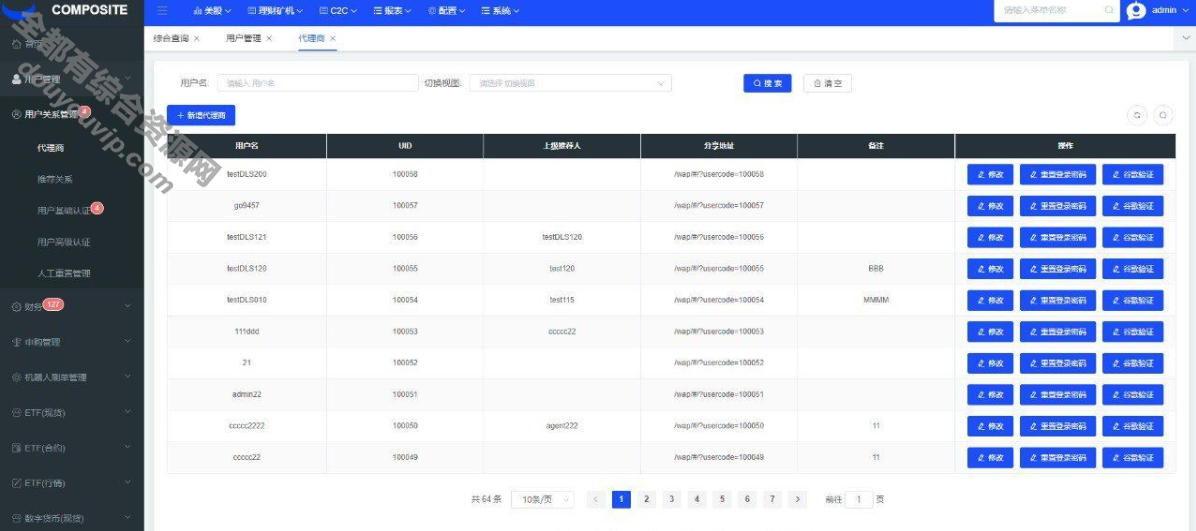Viewport: 1196px width, 531px height.
Task: Open 人工重置管理 in sidebar submenu
Action: pos(63,273)
